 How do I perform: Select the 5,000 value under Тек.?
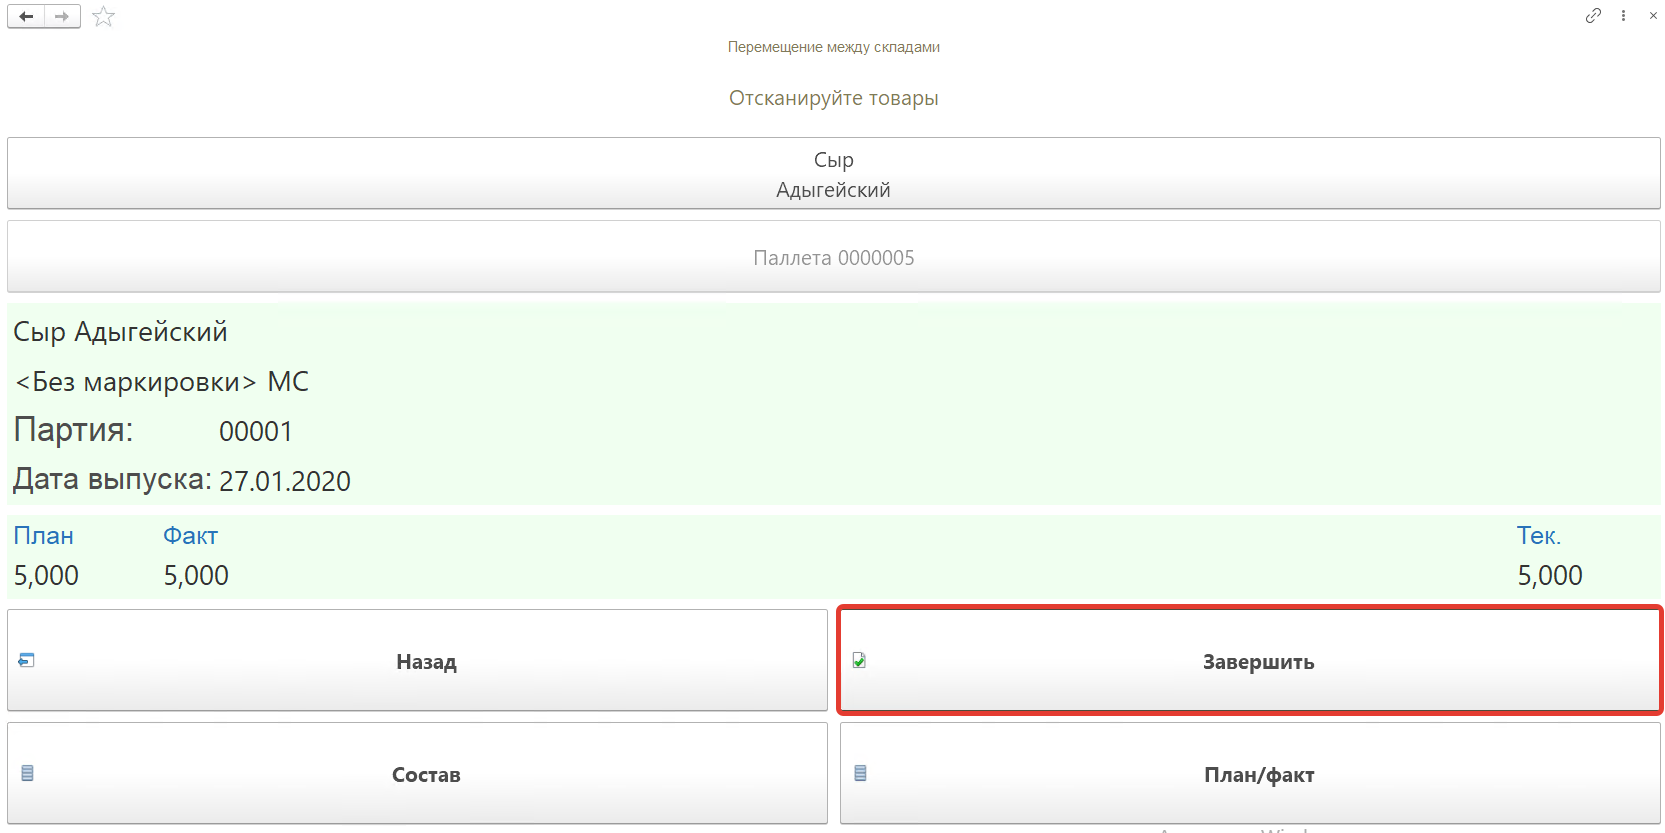coord(1549,576)
